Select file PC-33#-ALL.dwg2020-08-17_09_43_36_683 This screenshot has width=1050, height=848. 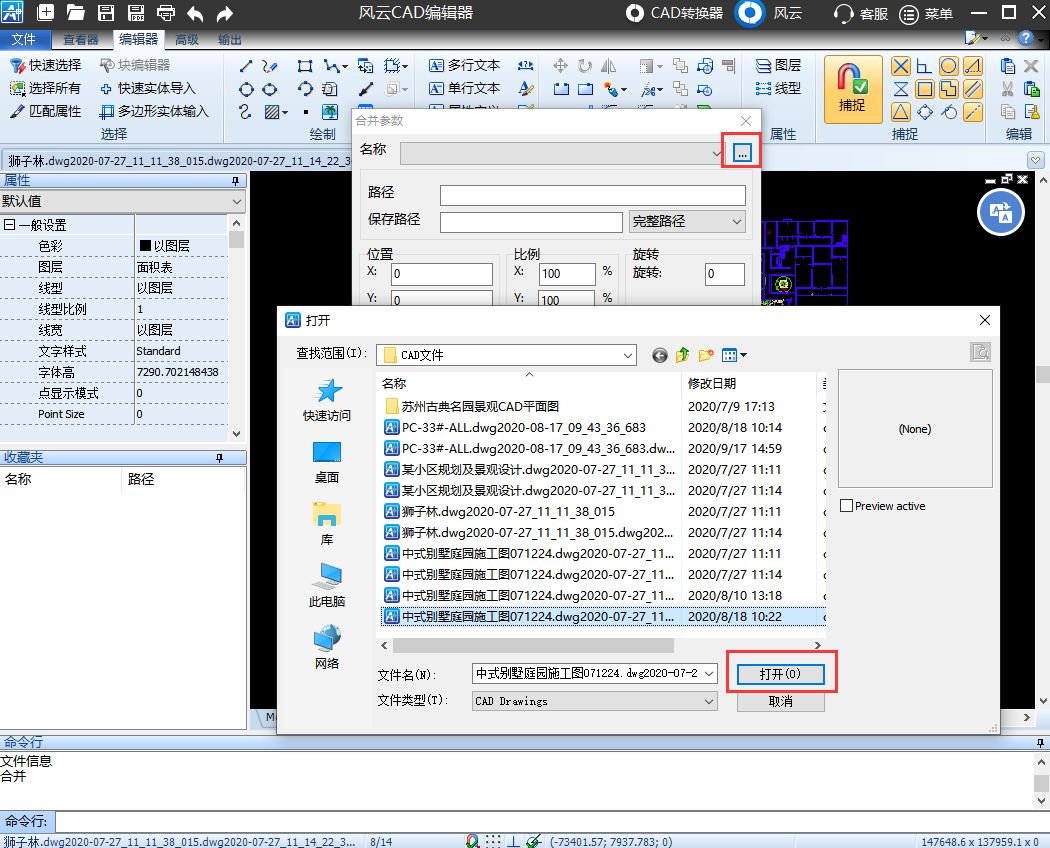pos(523,427)
